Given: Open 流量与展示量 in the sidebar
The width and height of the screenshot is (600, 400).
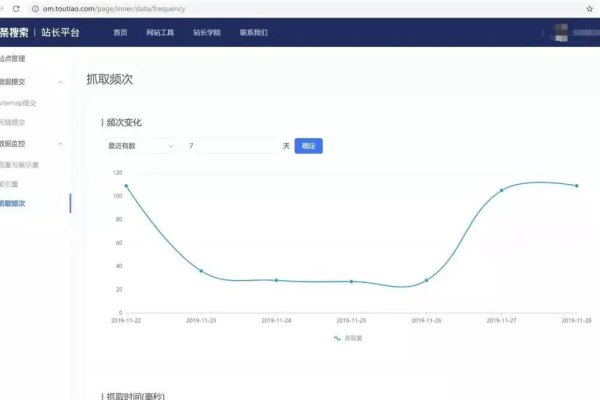Looking at the screenshot, I should point(19,165).
